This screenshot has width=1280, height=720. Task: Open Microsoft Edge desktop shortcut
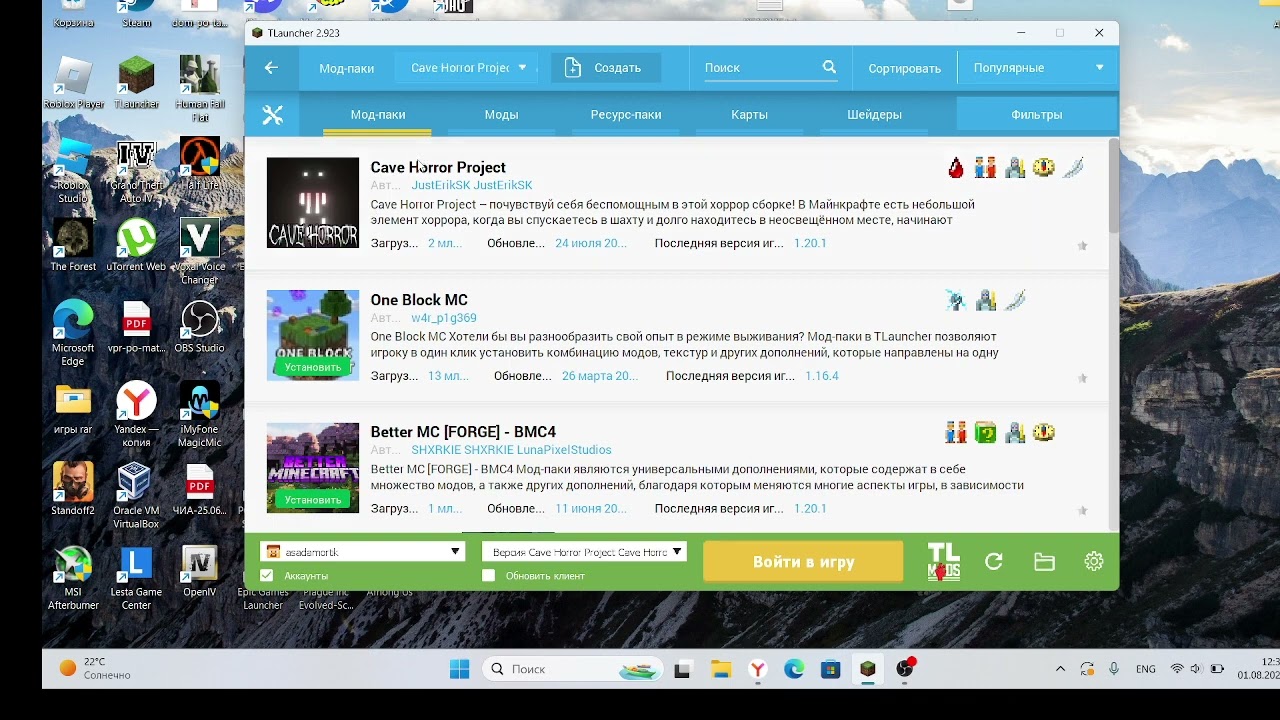pyautogui.click(x=73, y=333)
